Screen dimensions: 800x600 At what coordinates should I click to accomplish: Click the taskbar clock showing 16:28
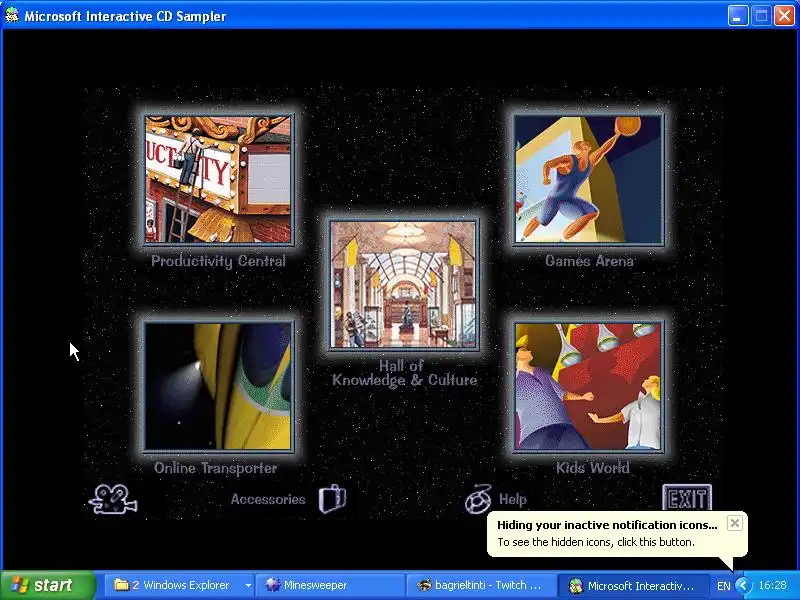772,585
